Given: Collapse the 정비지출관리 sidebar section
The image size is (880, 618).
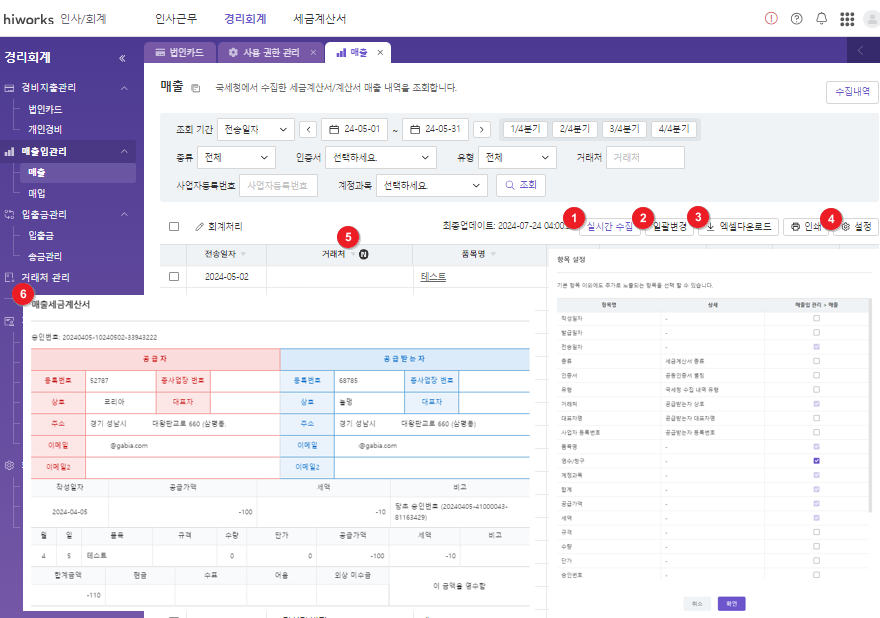Looking at the screenshot, I should click(125, 88).
